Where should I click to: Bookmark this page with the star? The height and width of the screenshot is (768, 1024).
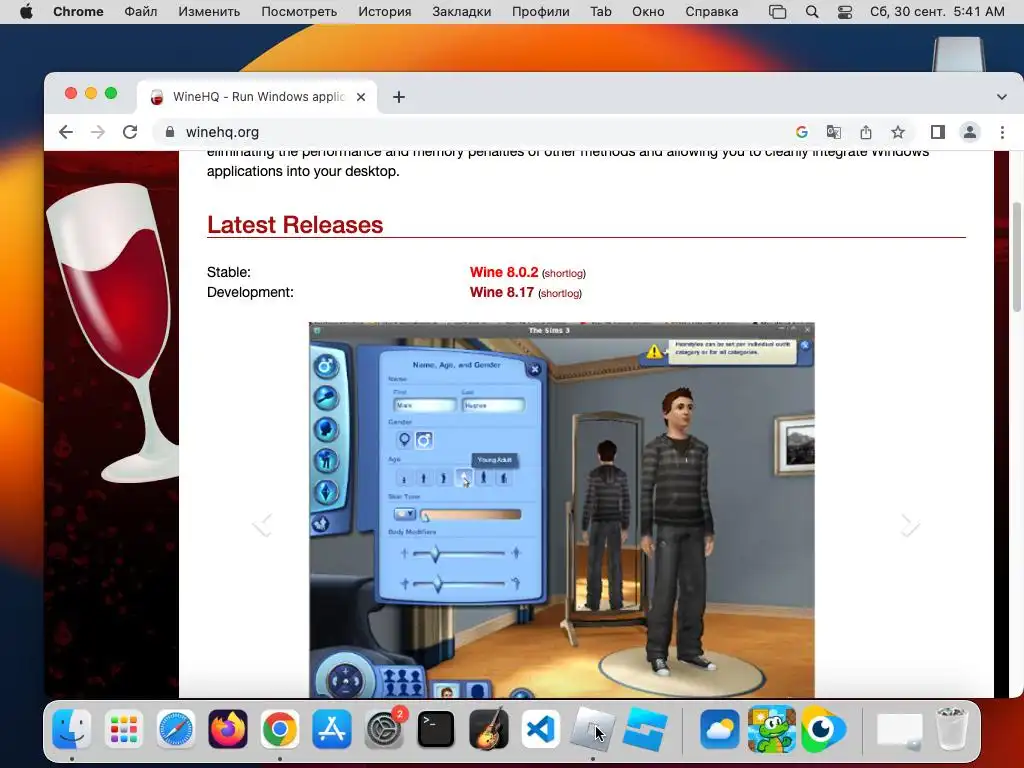(898, 132)
